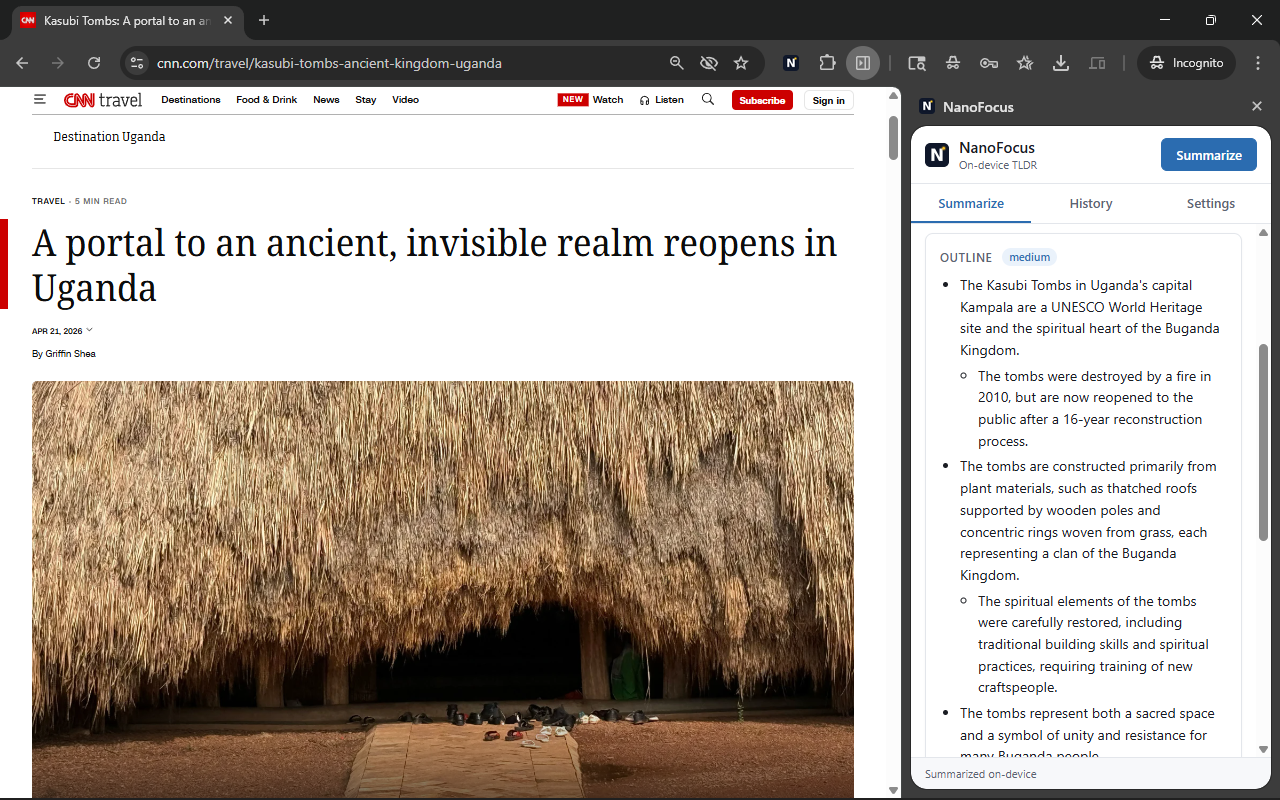Open the Chrome Extensions puzzle icon
1280x800 pixels.
pos(827,62)
